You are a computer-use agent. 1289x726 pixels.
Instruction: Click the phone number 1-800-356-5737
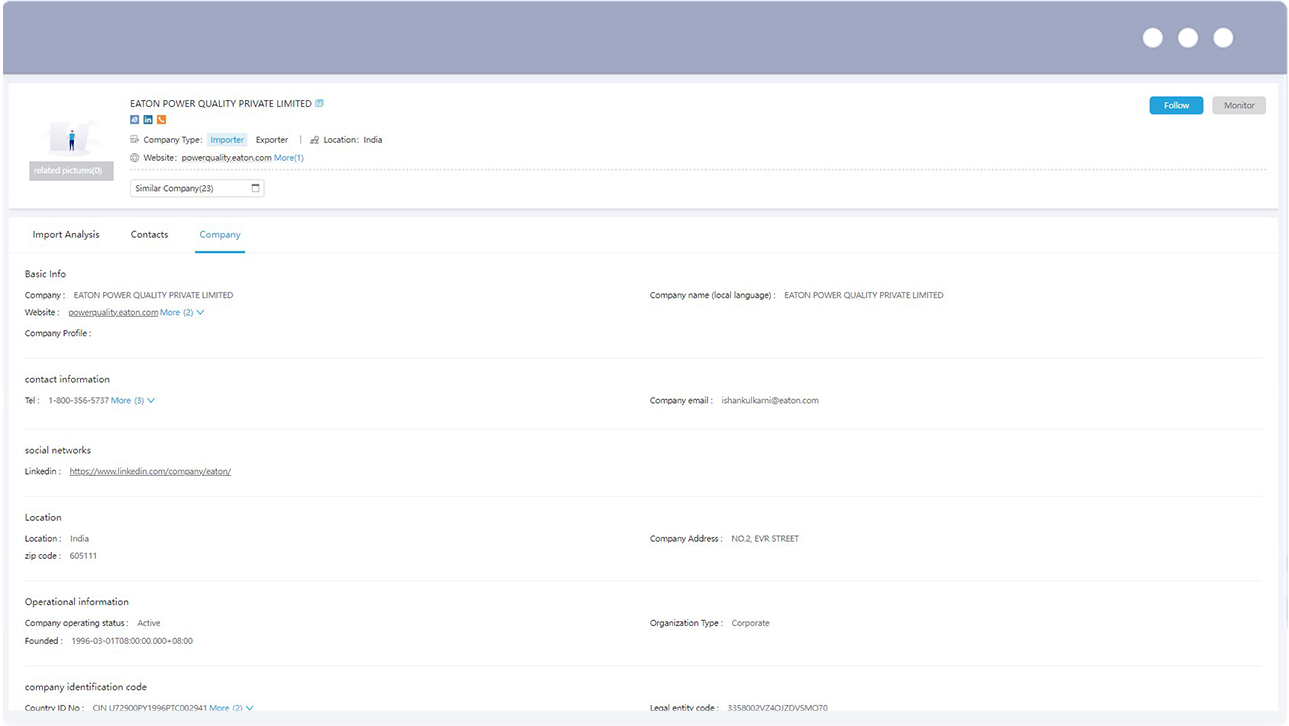79,401
